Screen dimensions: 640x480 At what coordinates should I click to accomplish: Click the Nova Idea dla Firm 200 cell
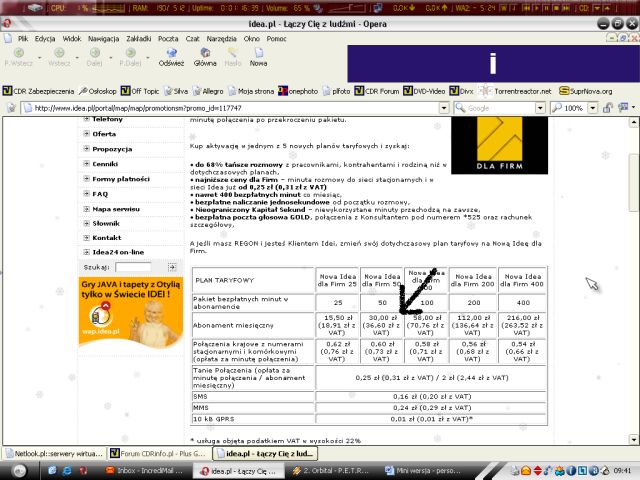coord(473,280)
